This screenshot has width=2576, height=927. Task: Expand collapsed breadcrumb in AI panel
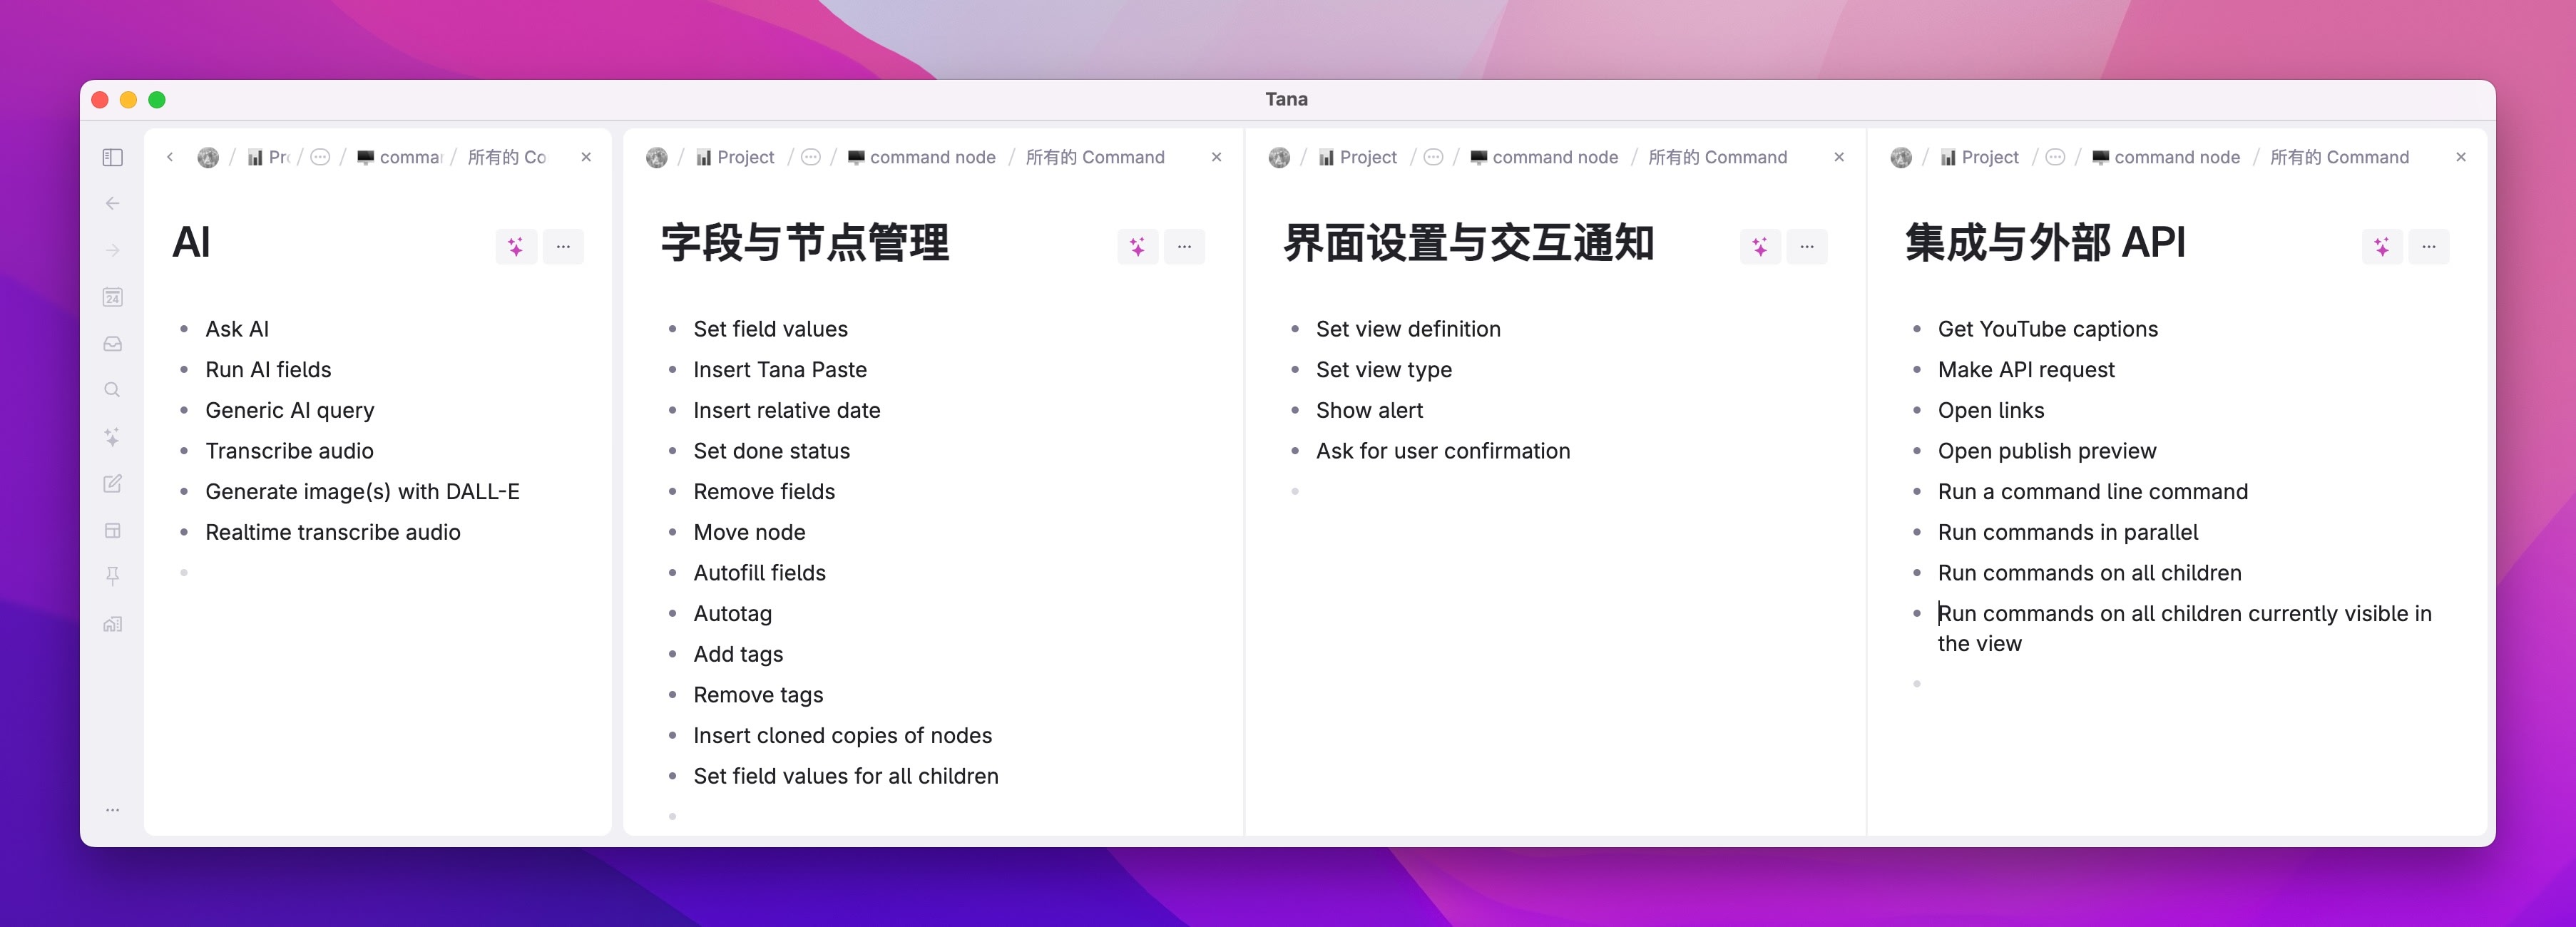320,157
